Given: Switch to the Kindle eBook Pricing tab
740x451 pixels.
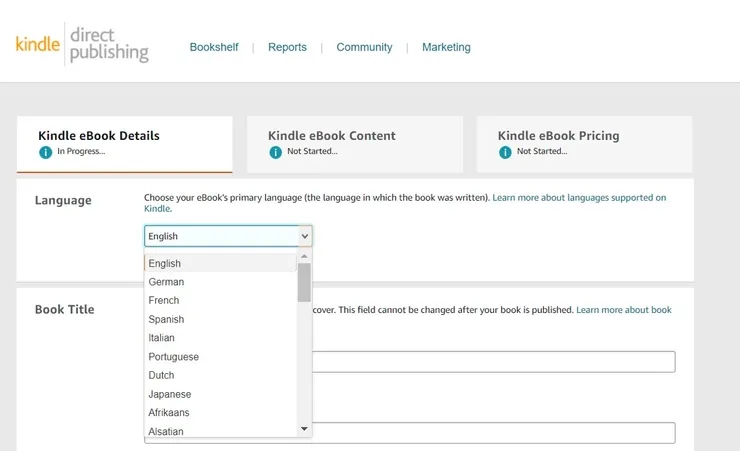Looking at the screenshot, I should coord(585,143).
